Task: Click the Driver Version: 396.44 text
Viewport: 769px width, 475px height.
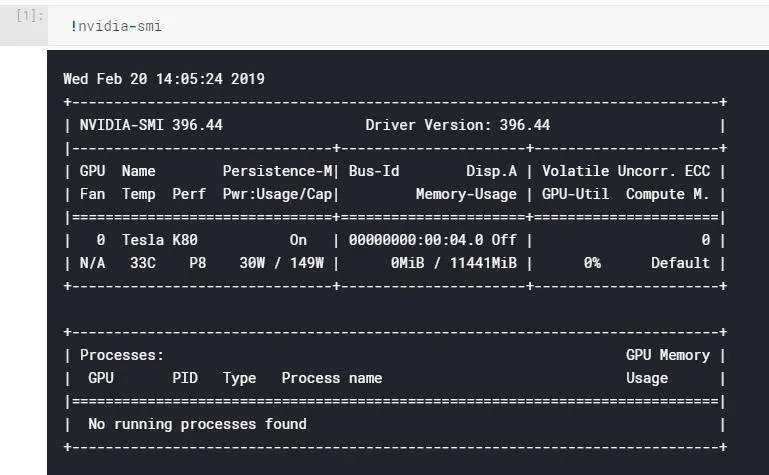Action: tap(458, 125)
